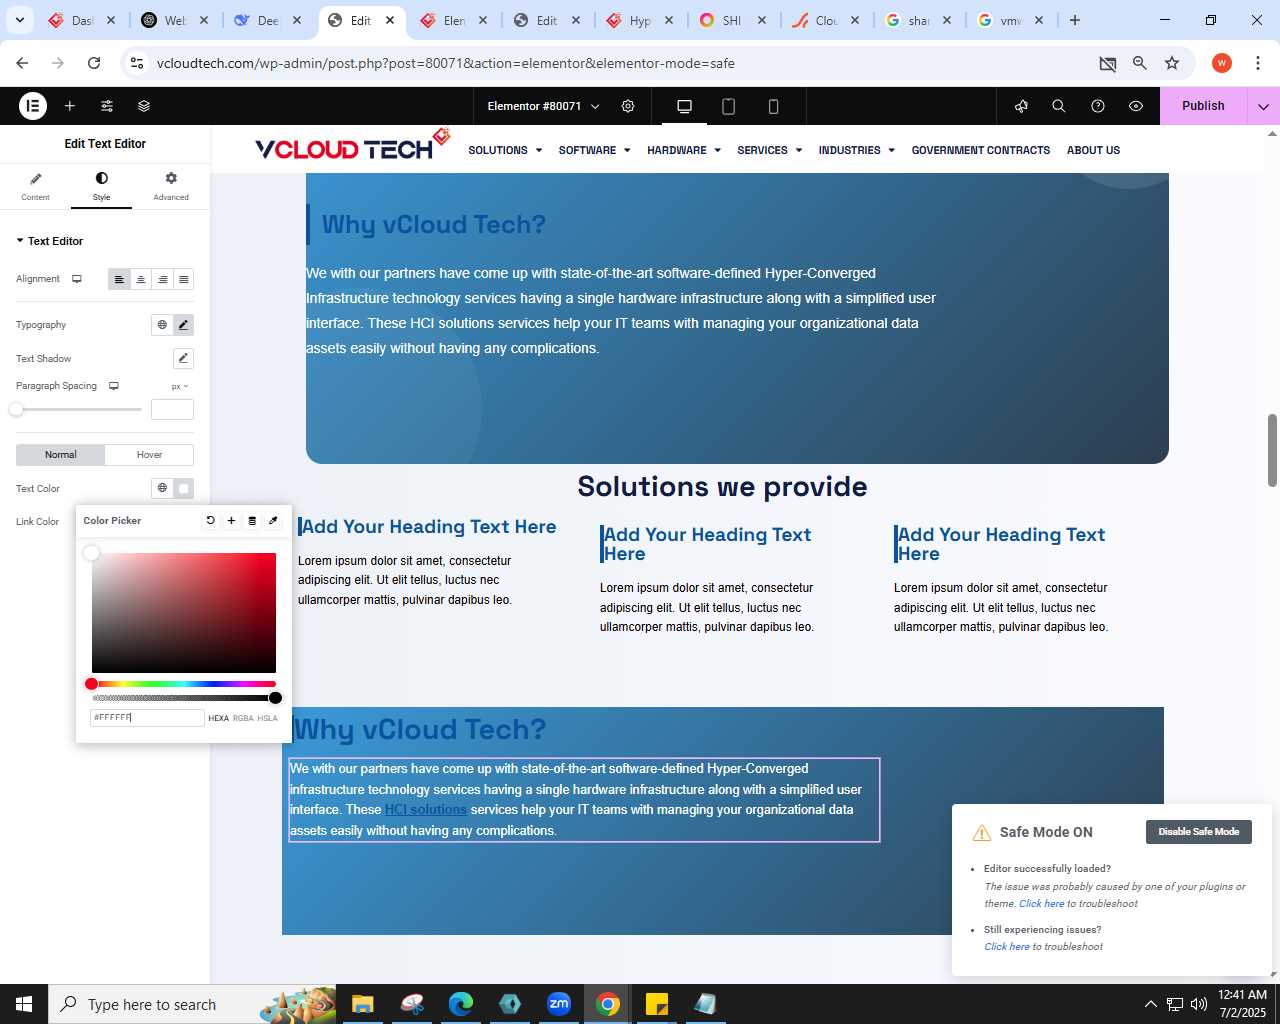Select the Hover state tab
The image size is (1280, 1024).
(149, 455)
